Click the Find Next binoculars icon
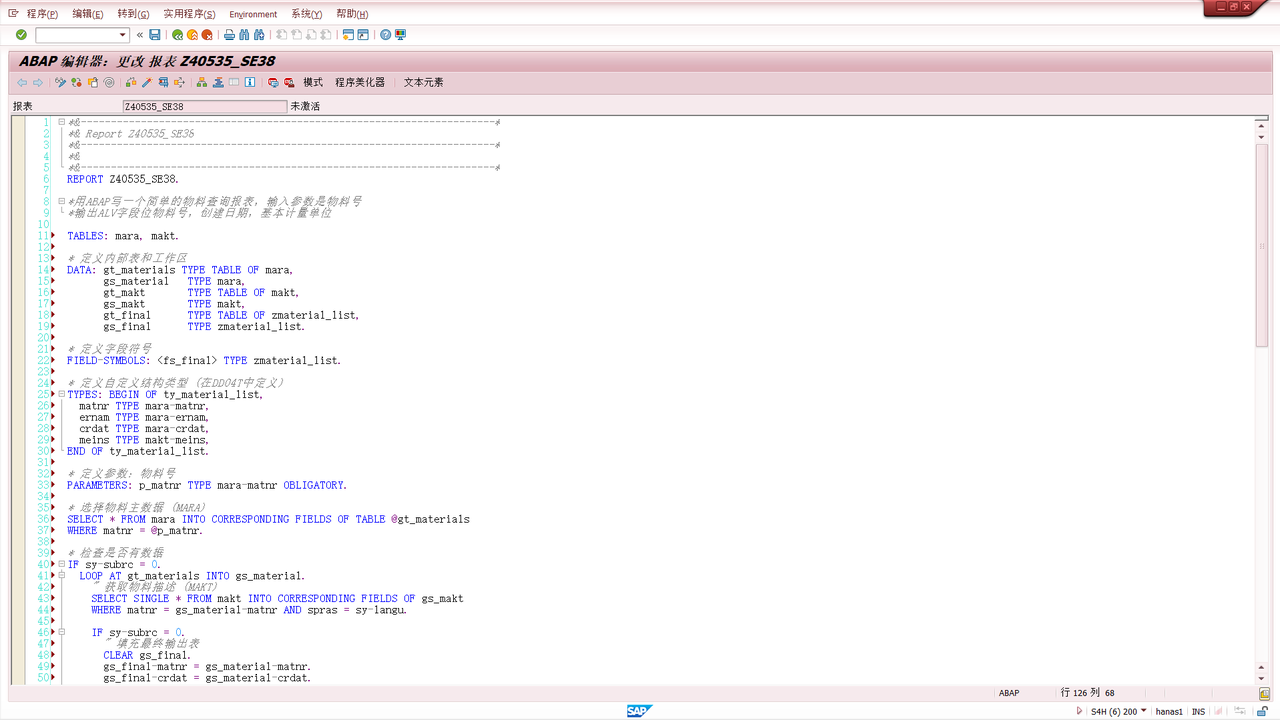This screenshot has height=720, width=1280. pyautogui.click(x=259, y=35)
